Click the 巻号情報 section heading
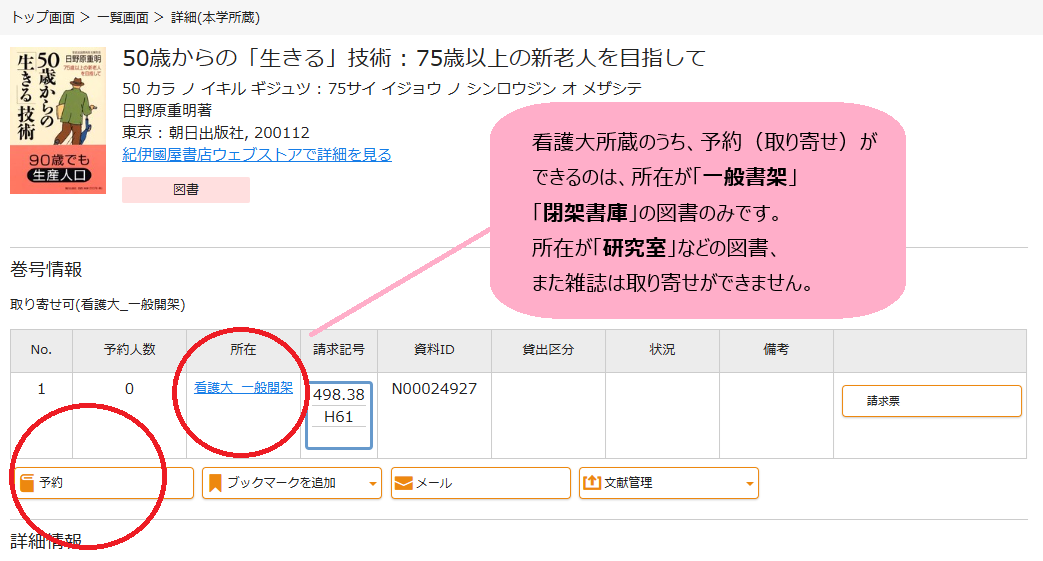 (46, 269)
